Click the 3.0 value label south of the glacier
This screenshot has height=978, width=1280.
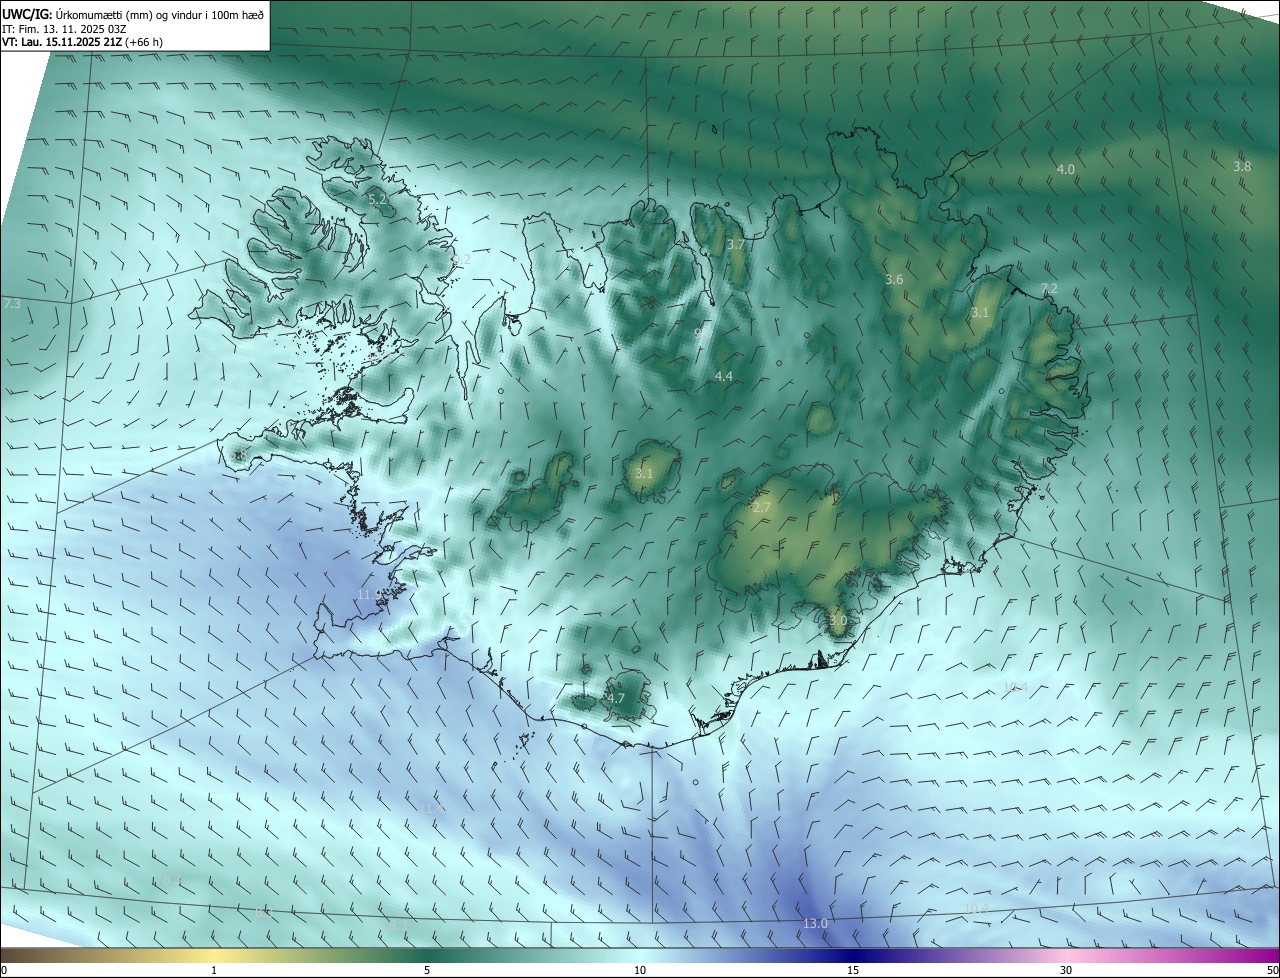pyautogui.click(x=838, y=621)
